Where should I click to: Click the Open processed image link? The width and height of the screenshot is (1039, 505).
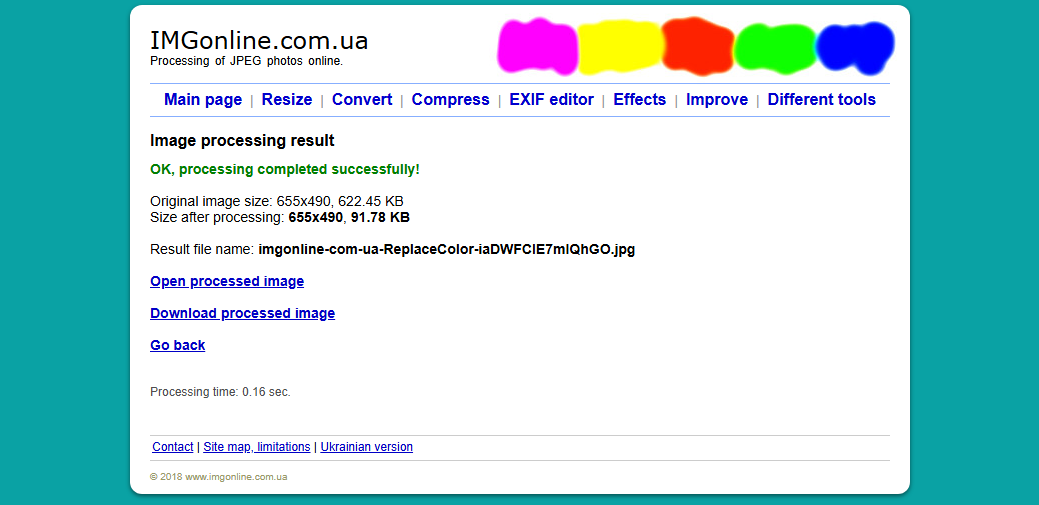[227, 281]
